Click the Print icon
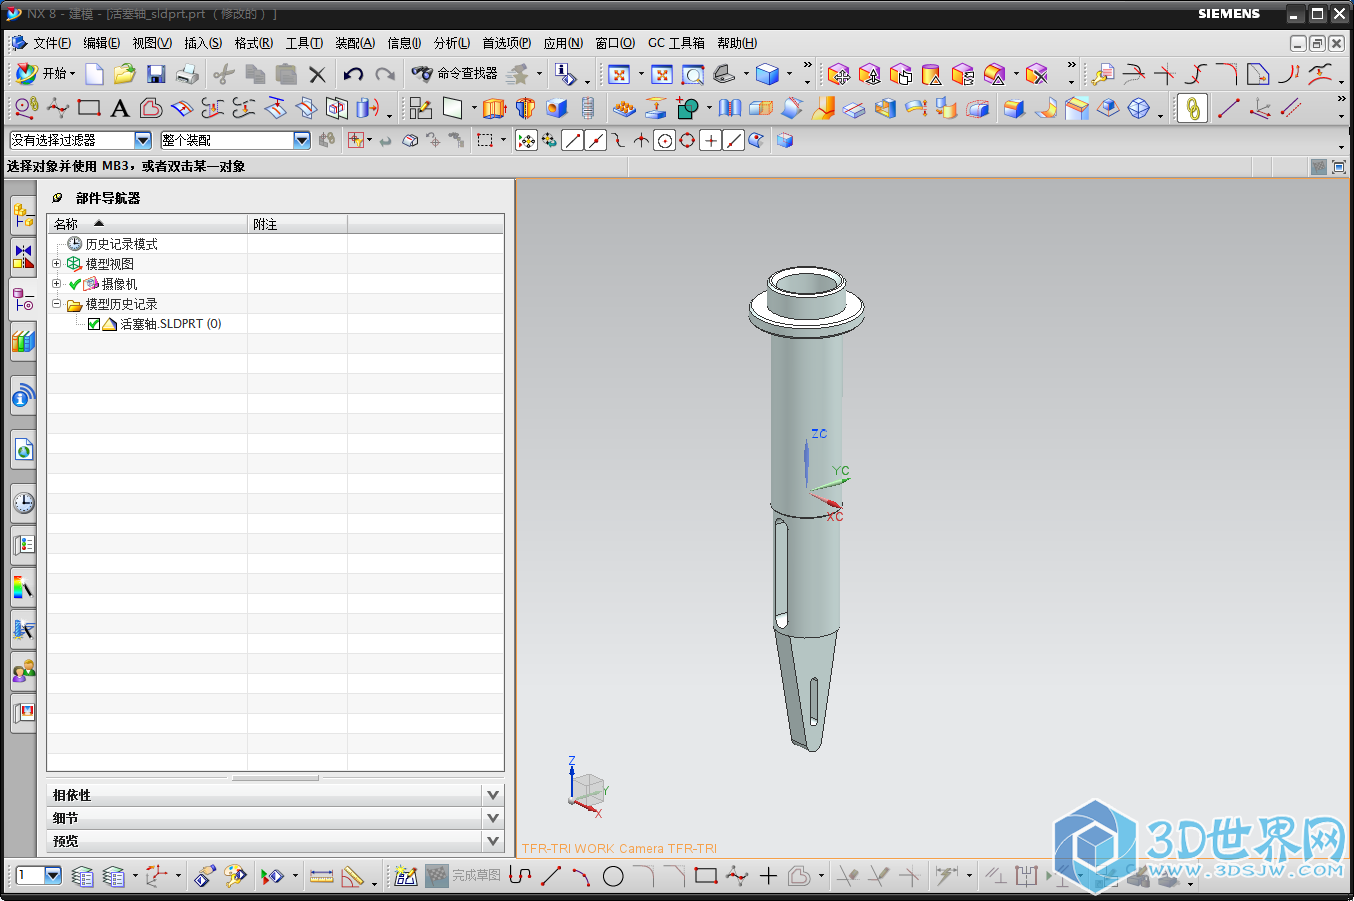1354x901 pixels. pos(187,74)
